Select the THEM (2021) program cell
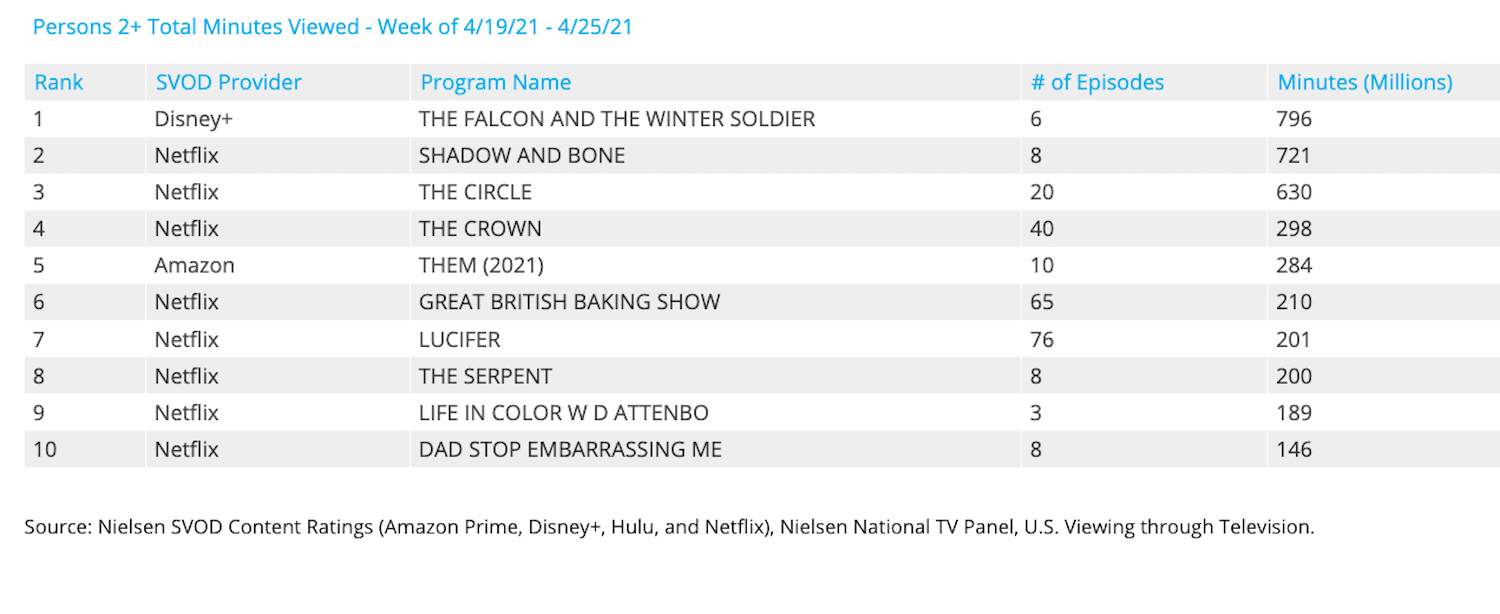This screenshot has height=614, width=1500. tap(481, 266)
